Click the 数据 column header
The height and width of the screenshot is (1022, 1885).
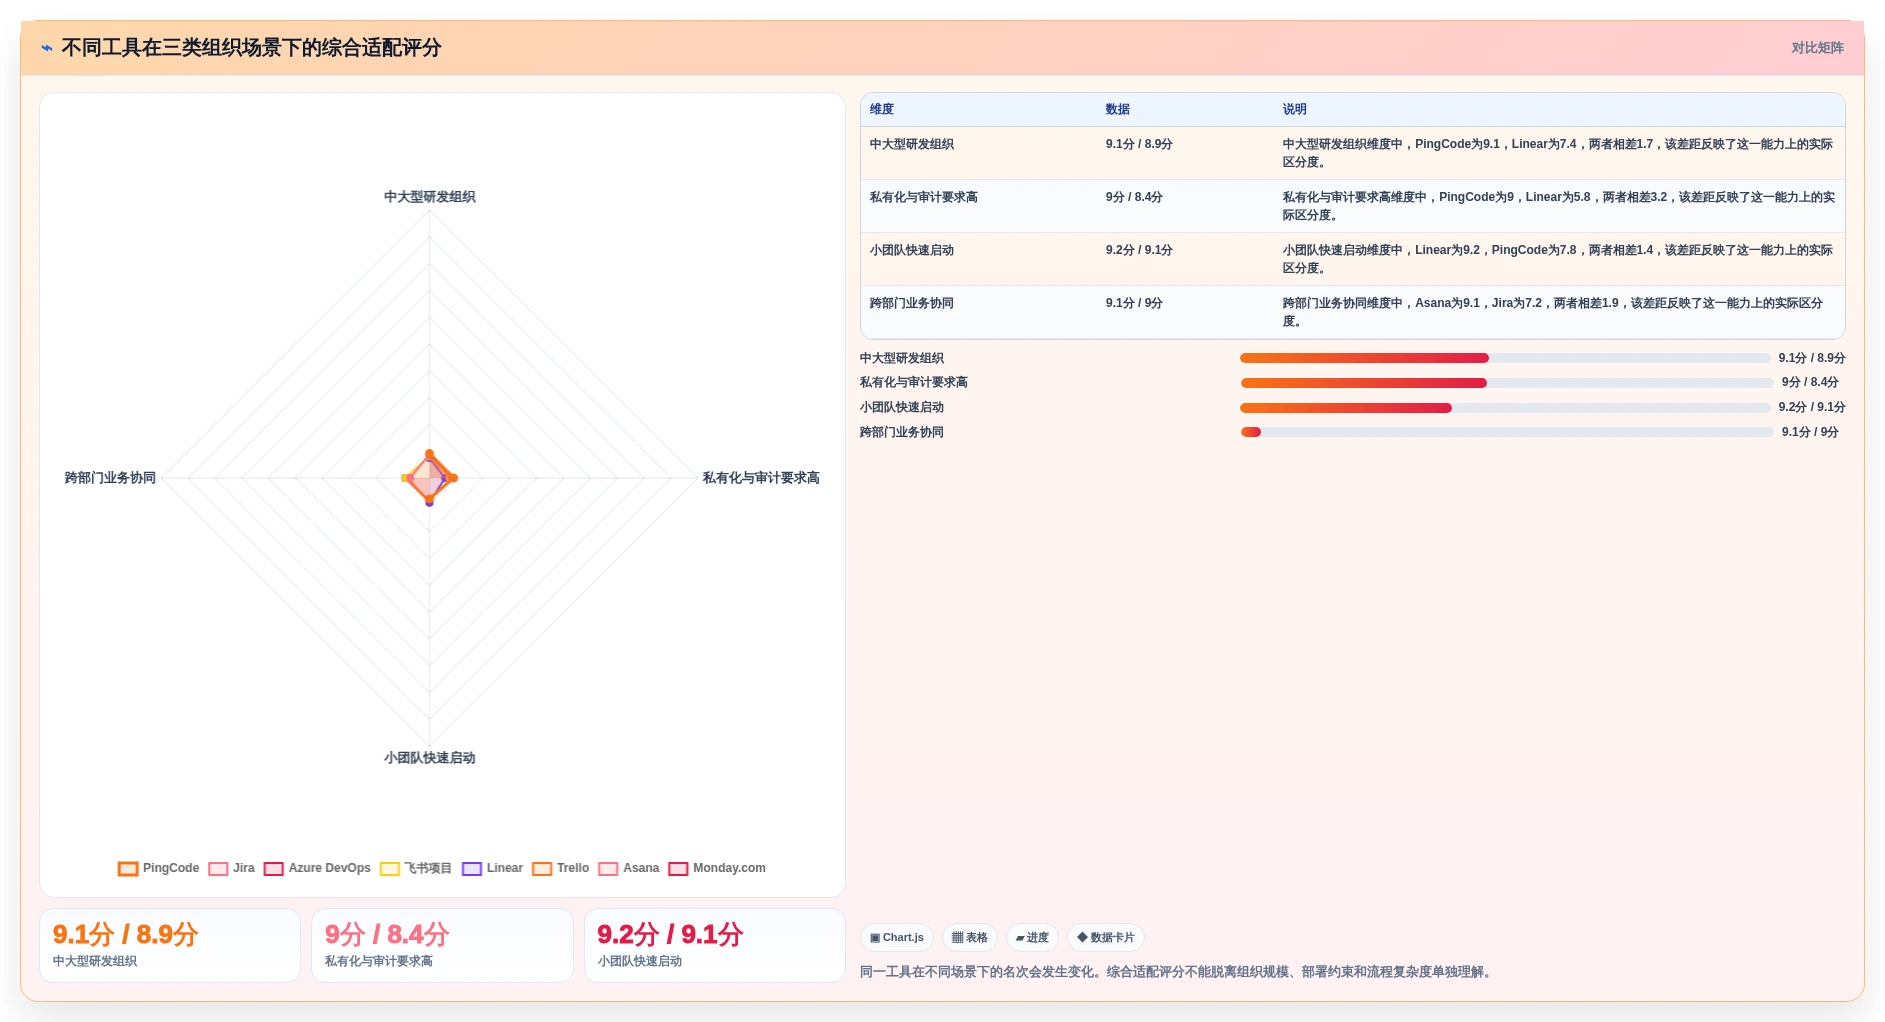point(1118,109)
